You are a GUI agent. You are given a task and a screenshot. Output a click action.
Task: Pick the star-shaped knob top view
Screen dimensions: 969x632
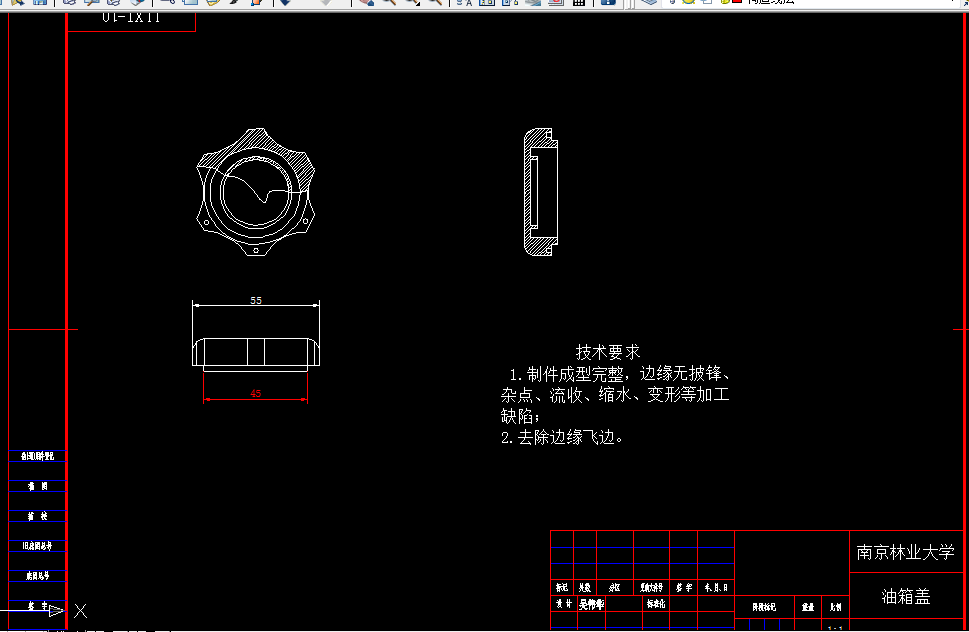256,192
